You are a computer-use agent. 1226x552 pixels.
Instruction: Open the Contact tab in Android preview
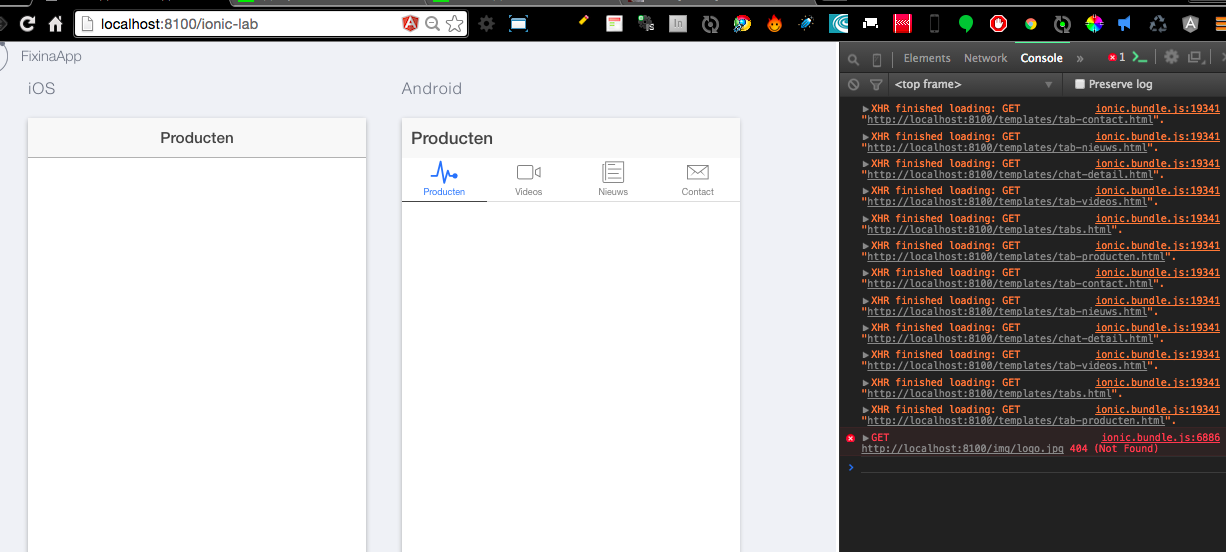pyautogui.click(x=698, y=180)
